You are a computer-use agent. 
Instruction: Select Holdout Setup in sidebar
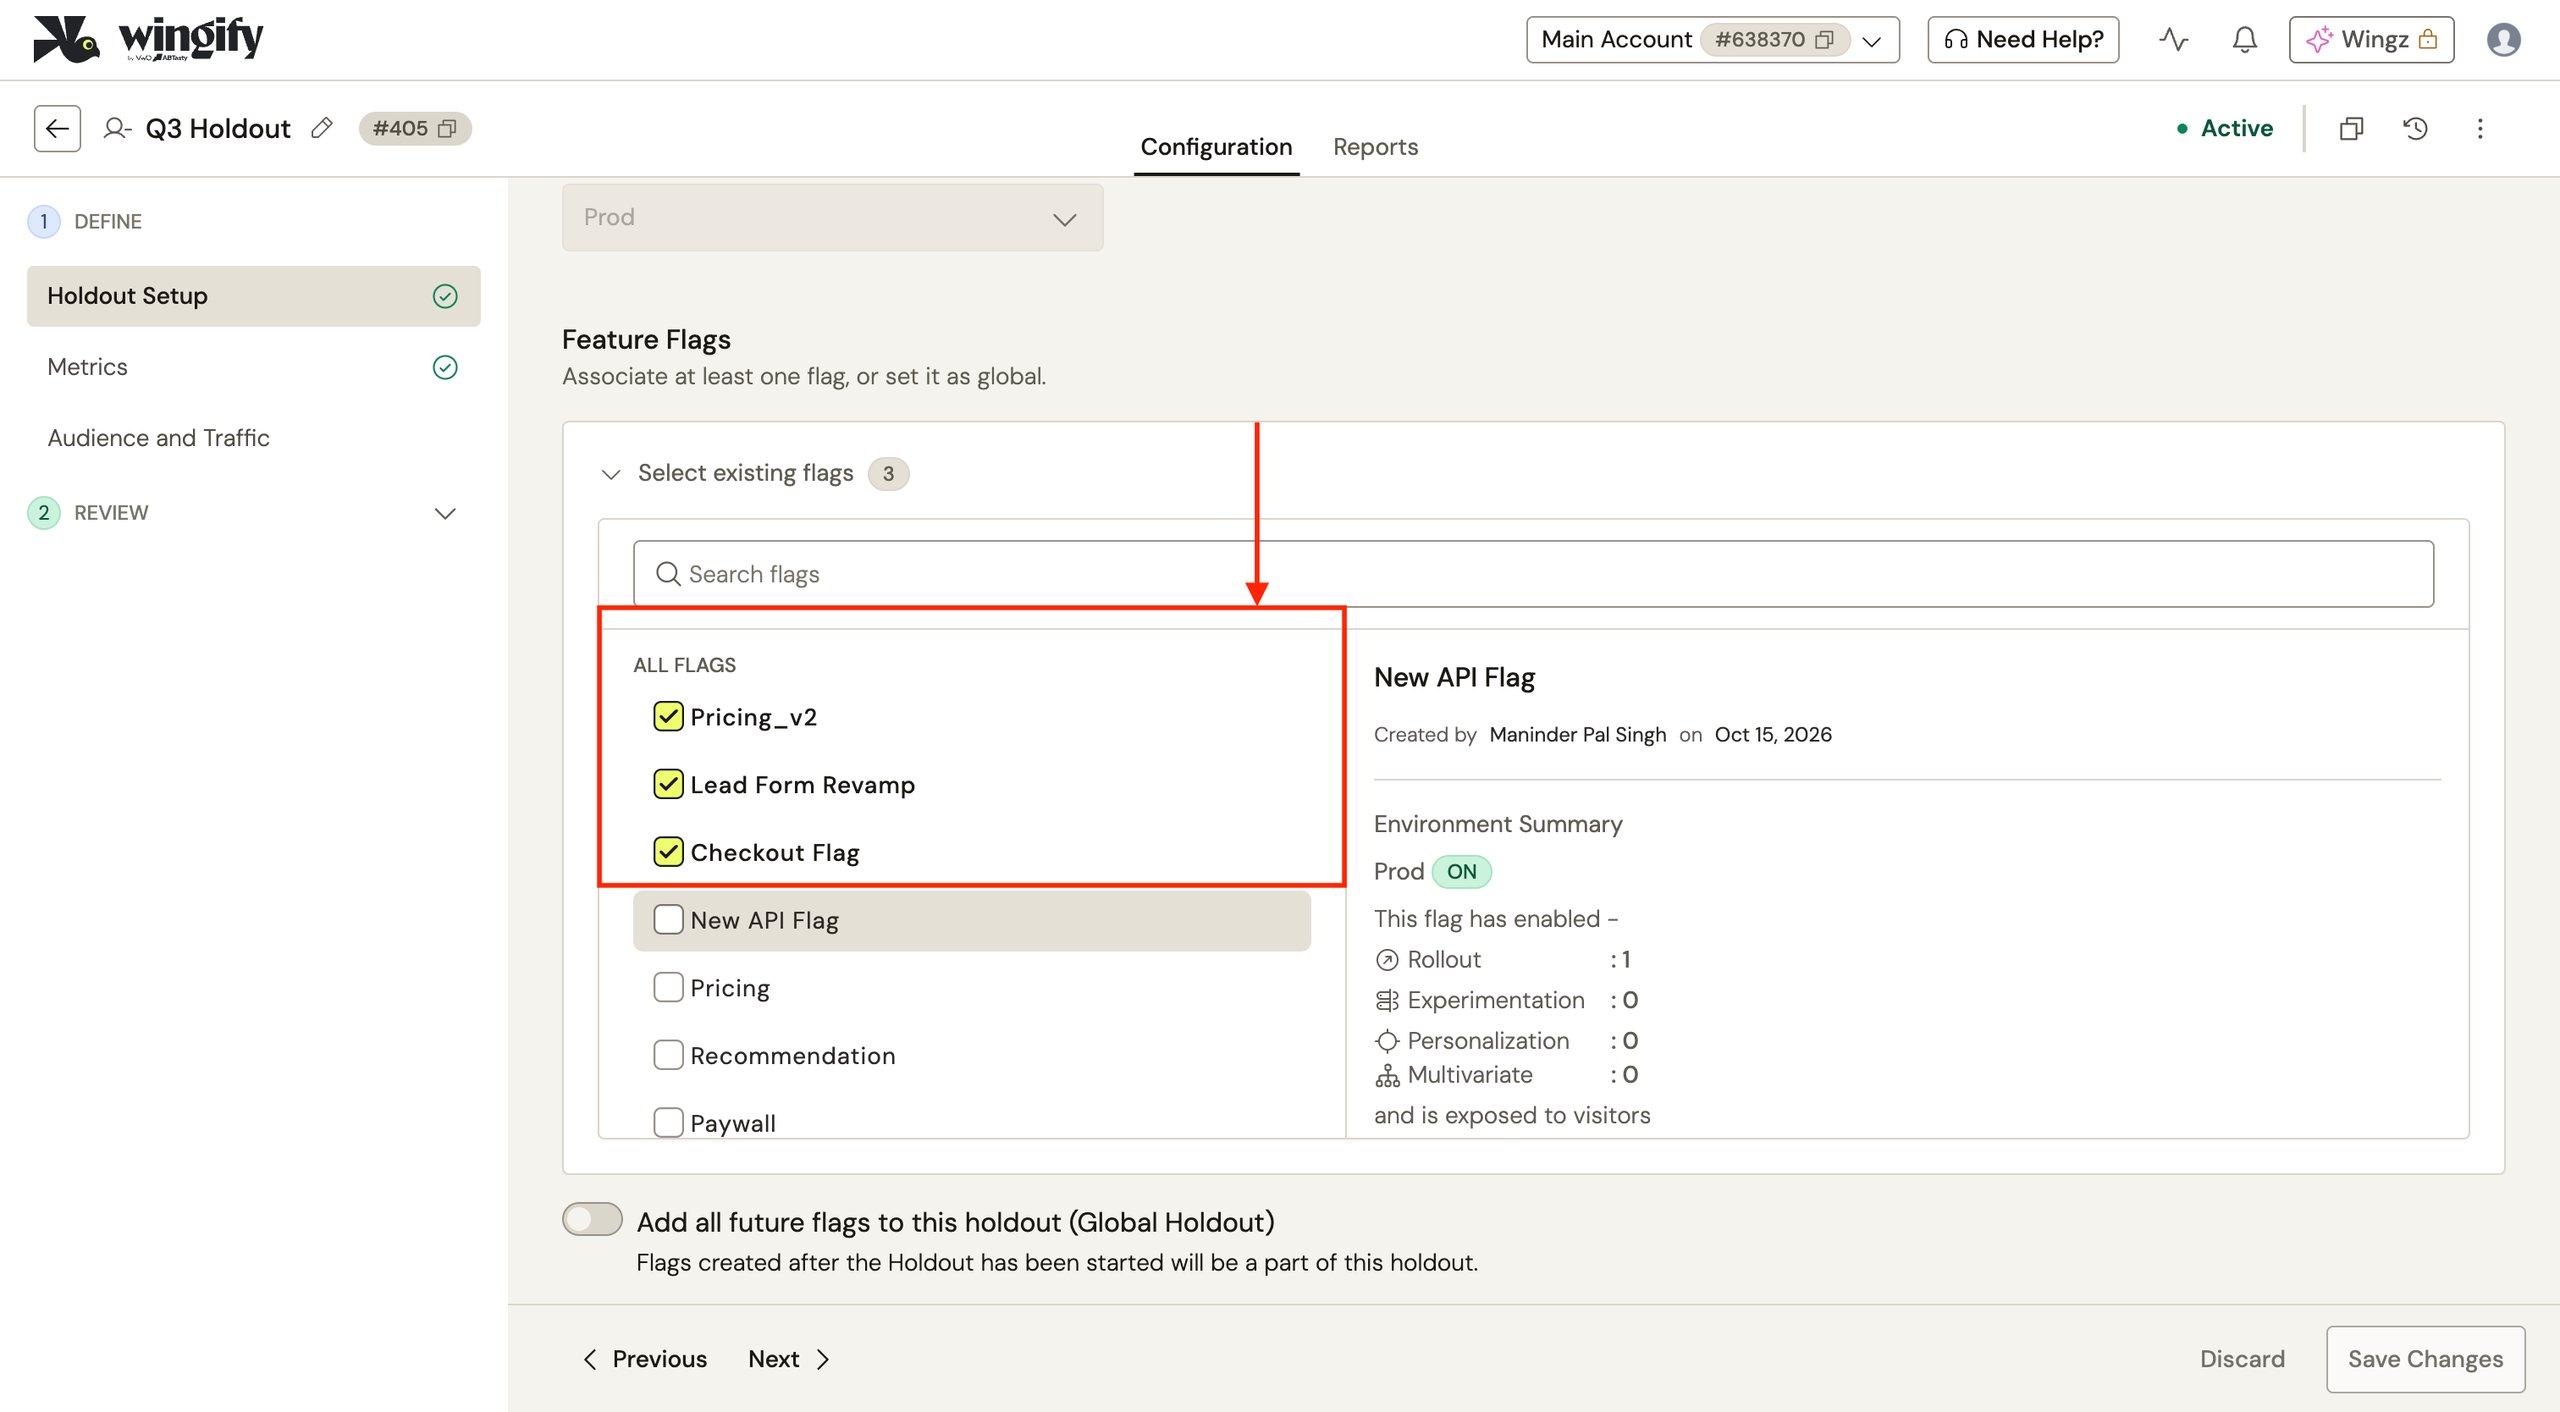[254, 296]
